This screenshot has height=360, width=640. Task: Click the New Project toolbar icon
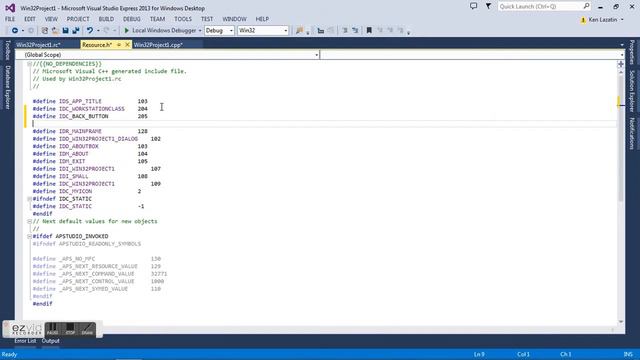tap(45, 31)
